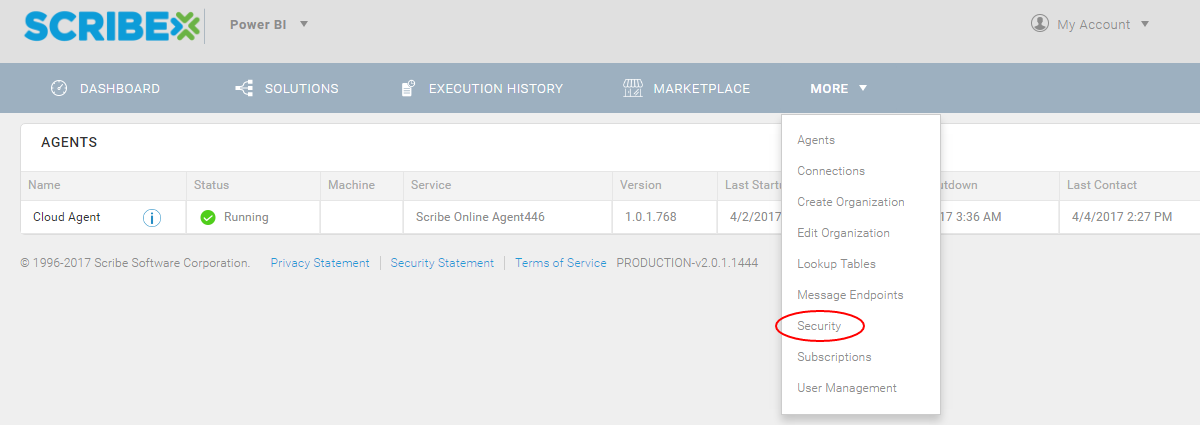Click the Dashboard gauge icon
Screen dimensions: 1200x425
tap(59, 88)
